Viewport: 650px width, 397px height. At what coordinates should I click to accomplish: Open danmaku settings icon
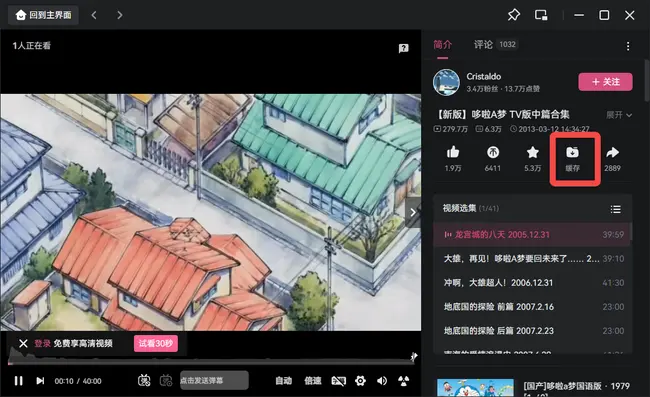pyautogui.click(x=166, y=380)
